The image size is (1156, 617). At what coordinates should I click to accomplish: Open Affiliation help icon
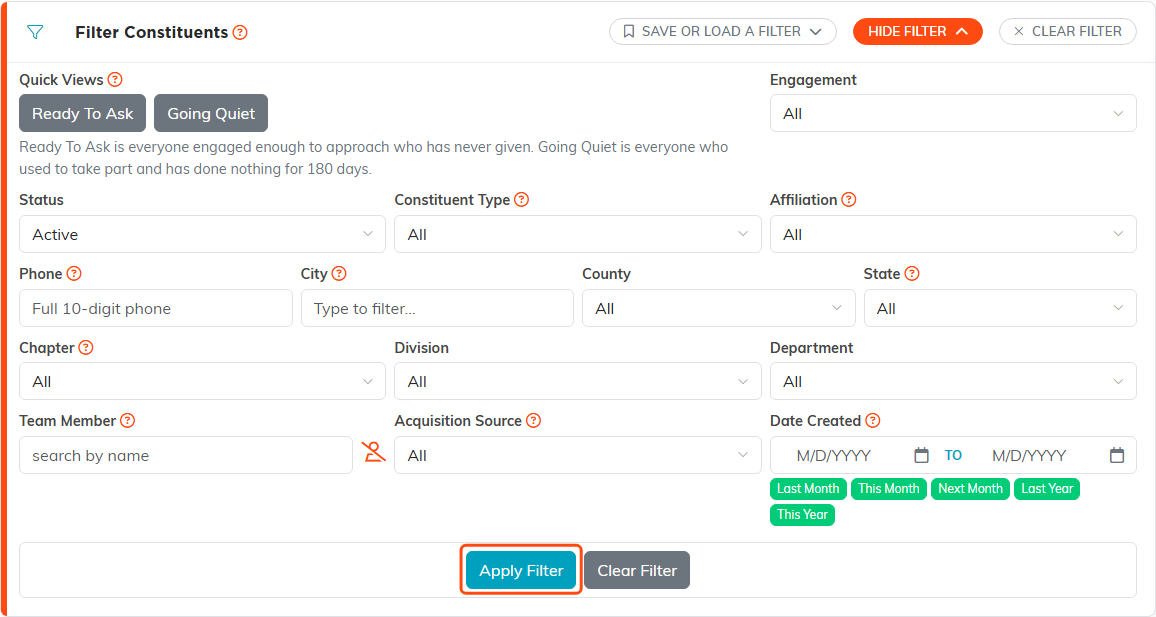coord(849,200)
